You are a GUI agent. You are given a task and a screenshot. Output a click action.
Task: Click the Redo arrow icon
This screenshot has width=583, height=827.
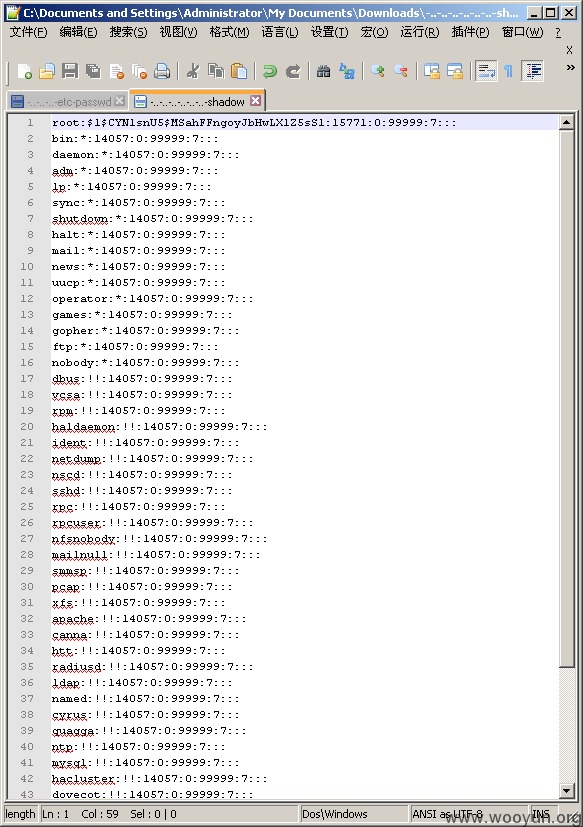pyautogui.click(x=293, y=71)
